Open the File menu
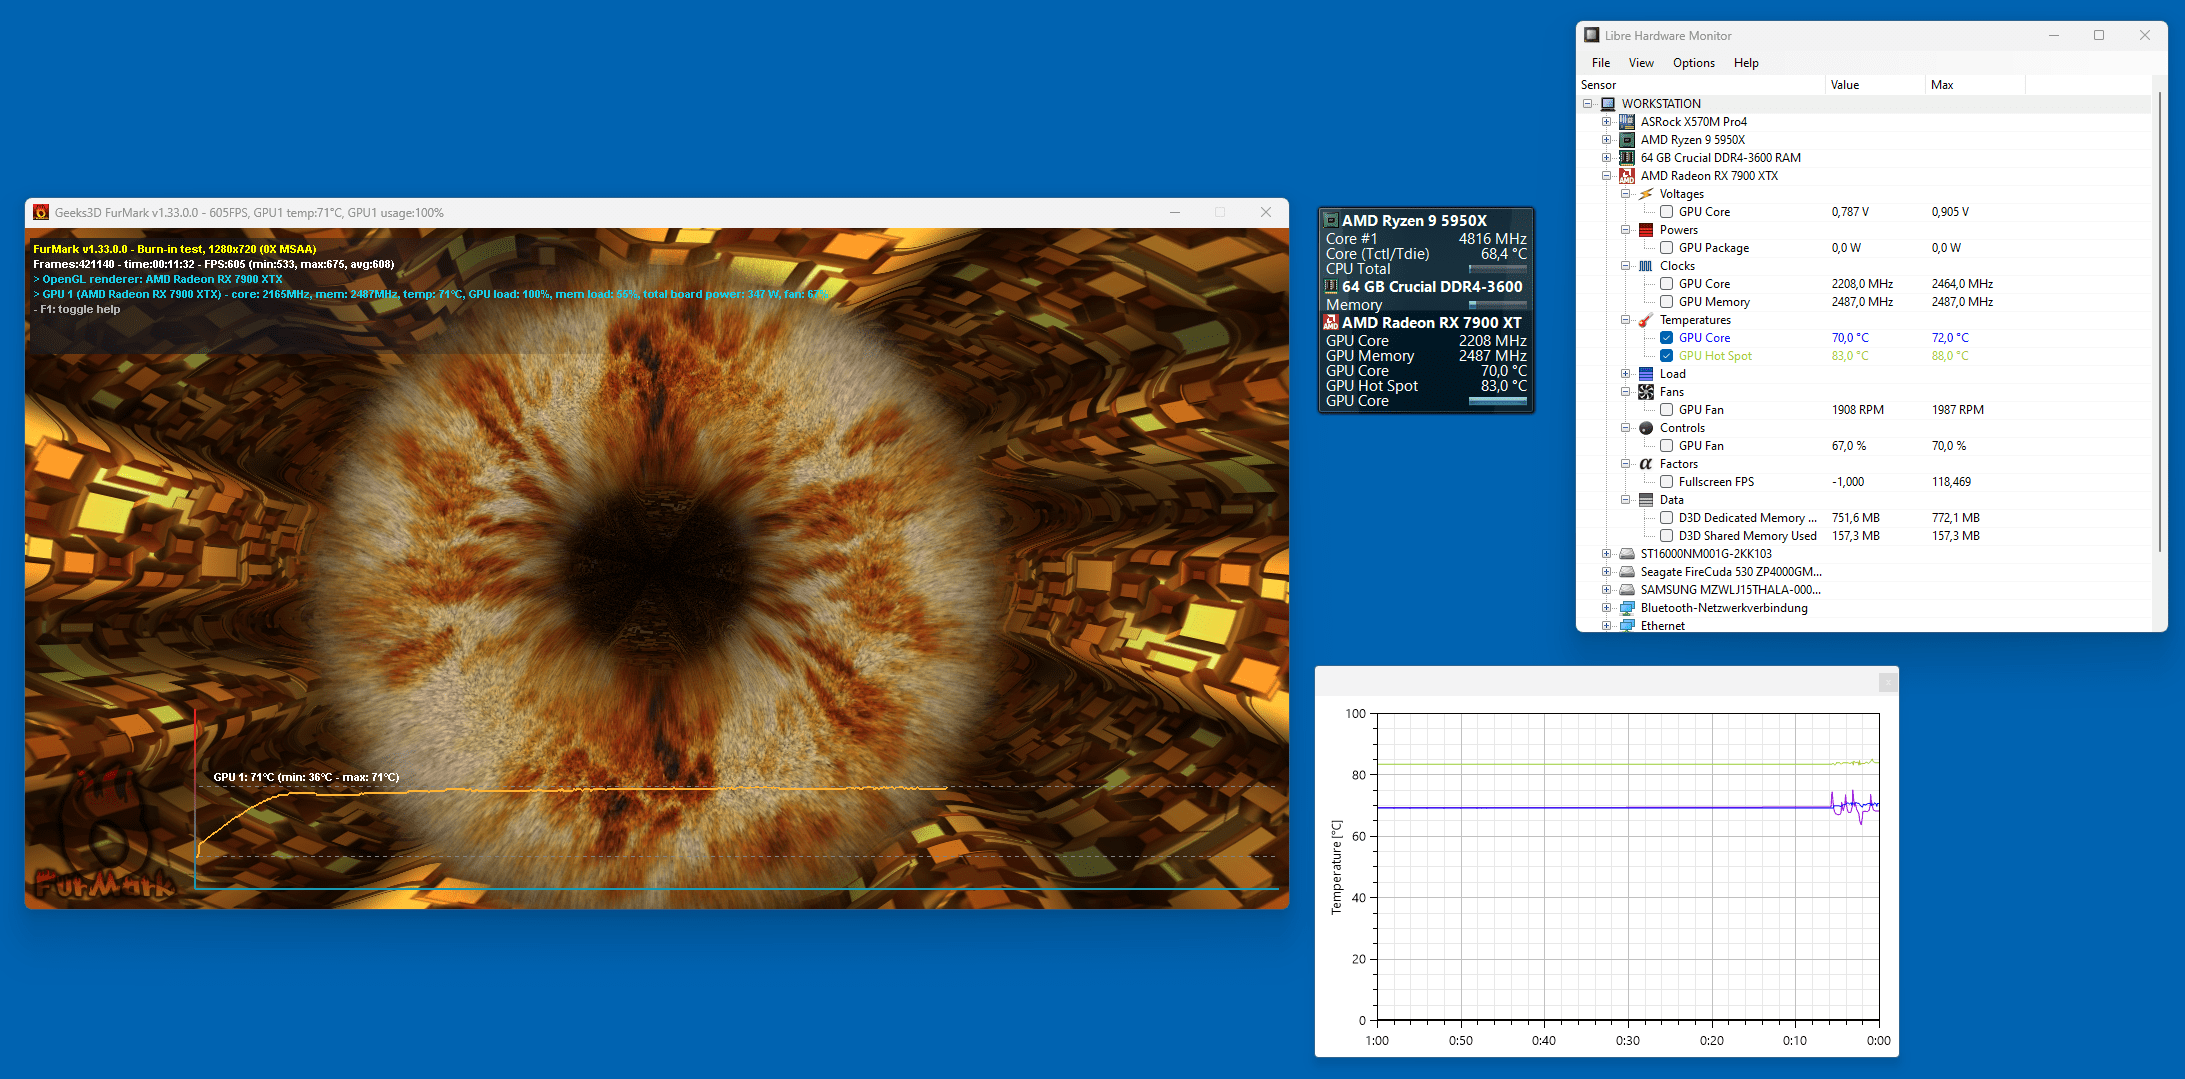 pos(1601,63)
